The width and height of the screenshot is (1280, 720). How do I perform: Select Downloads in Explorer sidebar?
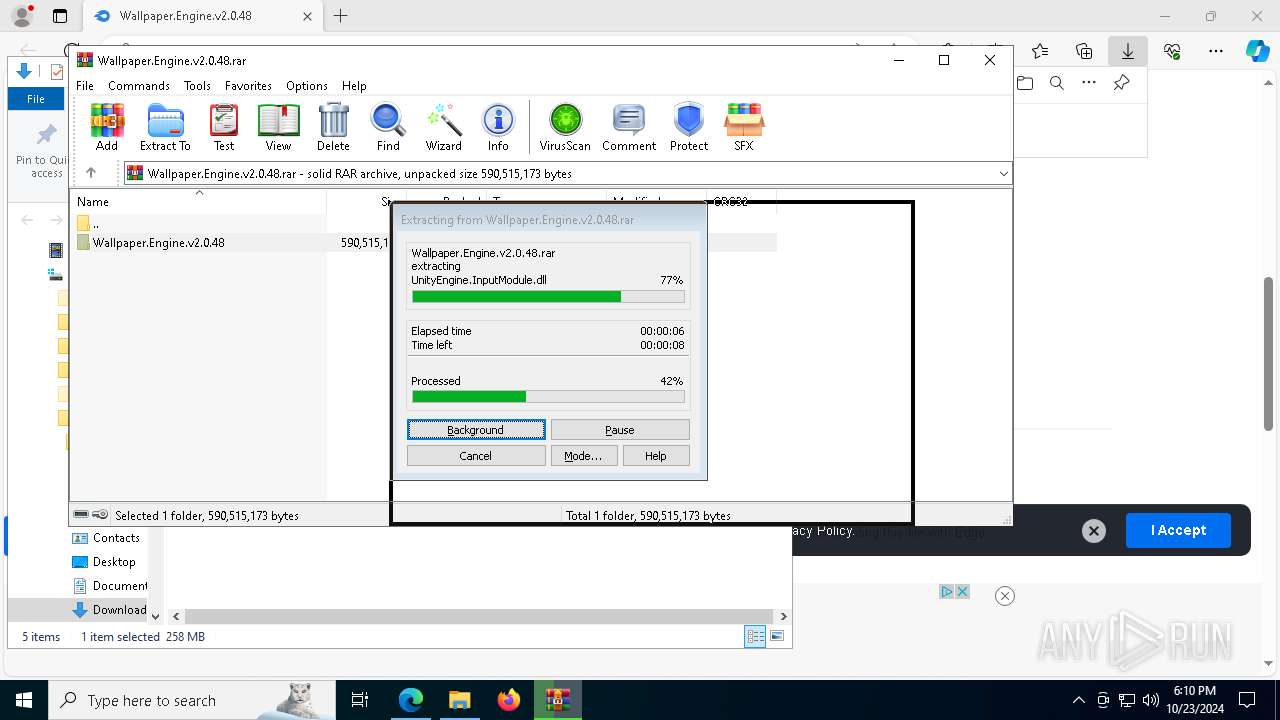coord(110,610)
